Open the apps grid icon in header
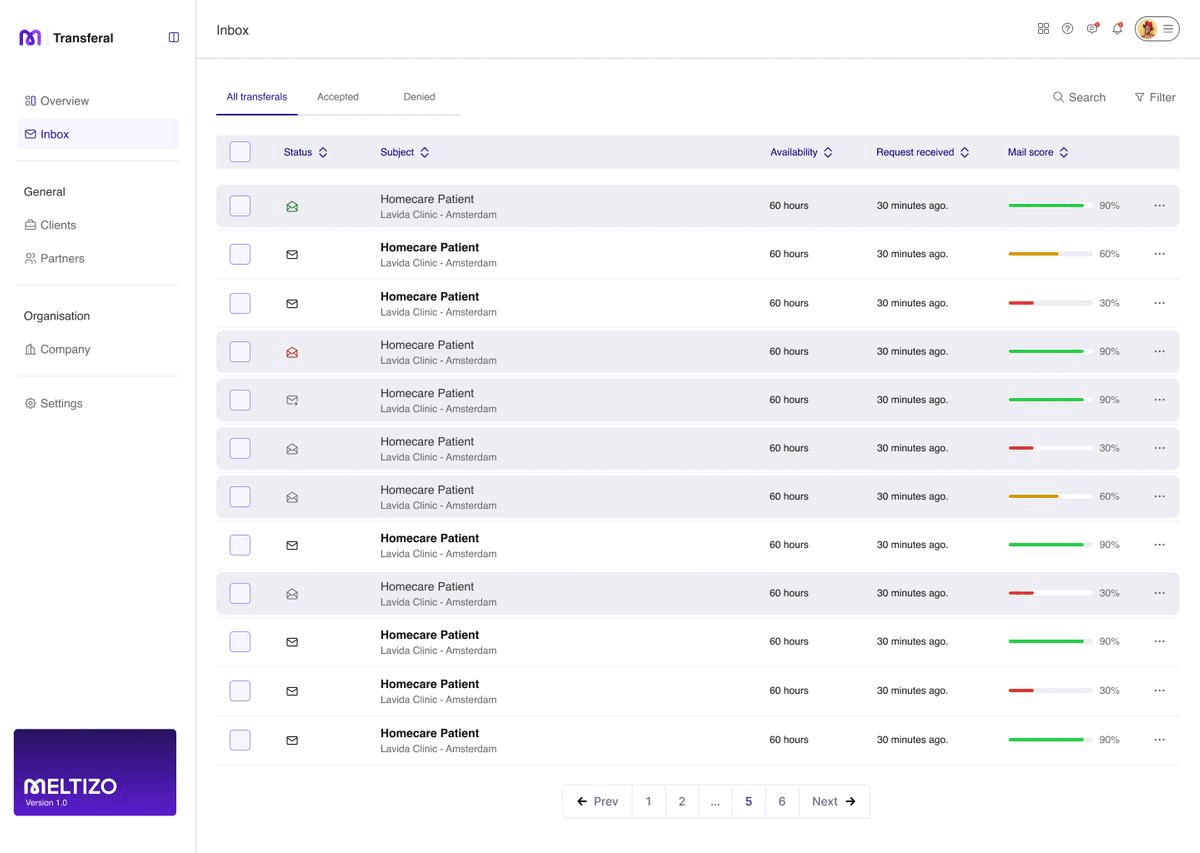 tap(1043, 29)
